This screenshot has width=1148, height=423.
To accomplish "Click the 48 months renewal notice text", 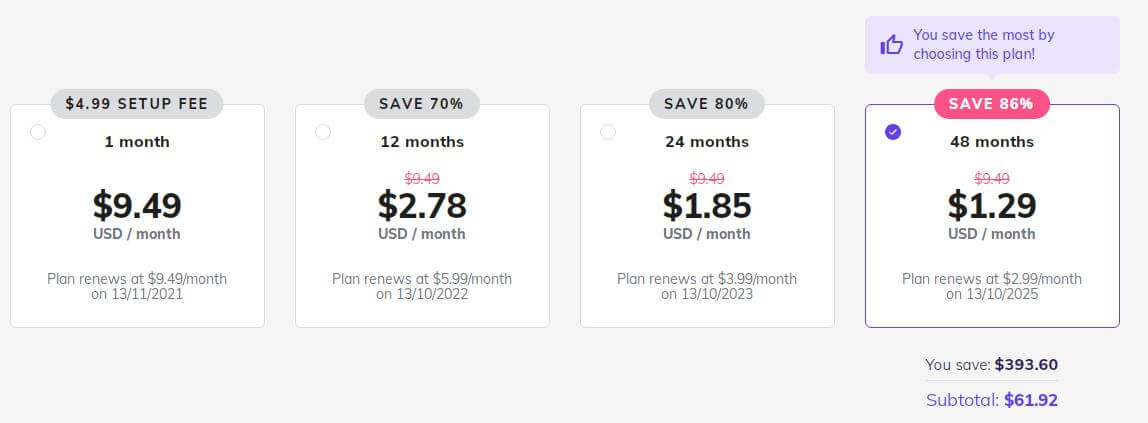I will [992, 286].
